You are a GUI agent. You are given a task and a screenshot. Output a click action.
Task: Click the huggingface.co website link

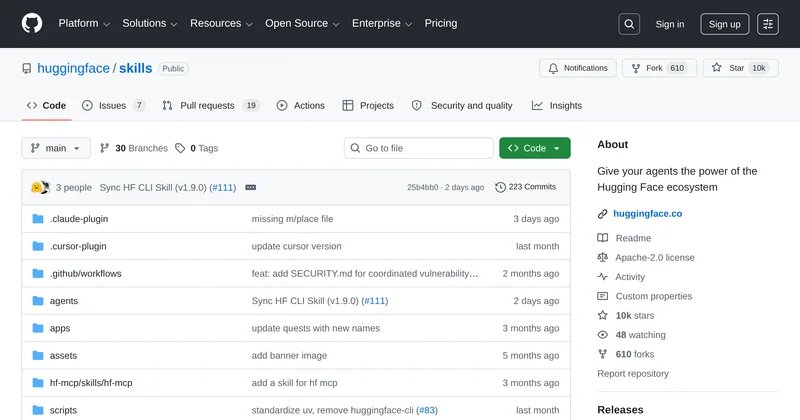tap(647, 214)
